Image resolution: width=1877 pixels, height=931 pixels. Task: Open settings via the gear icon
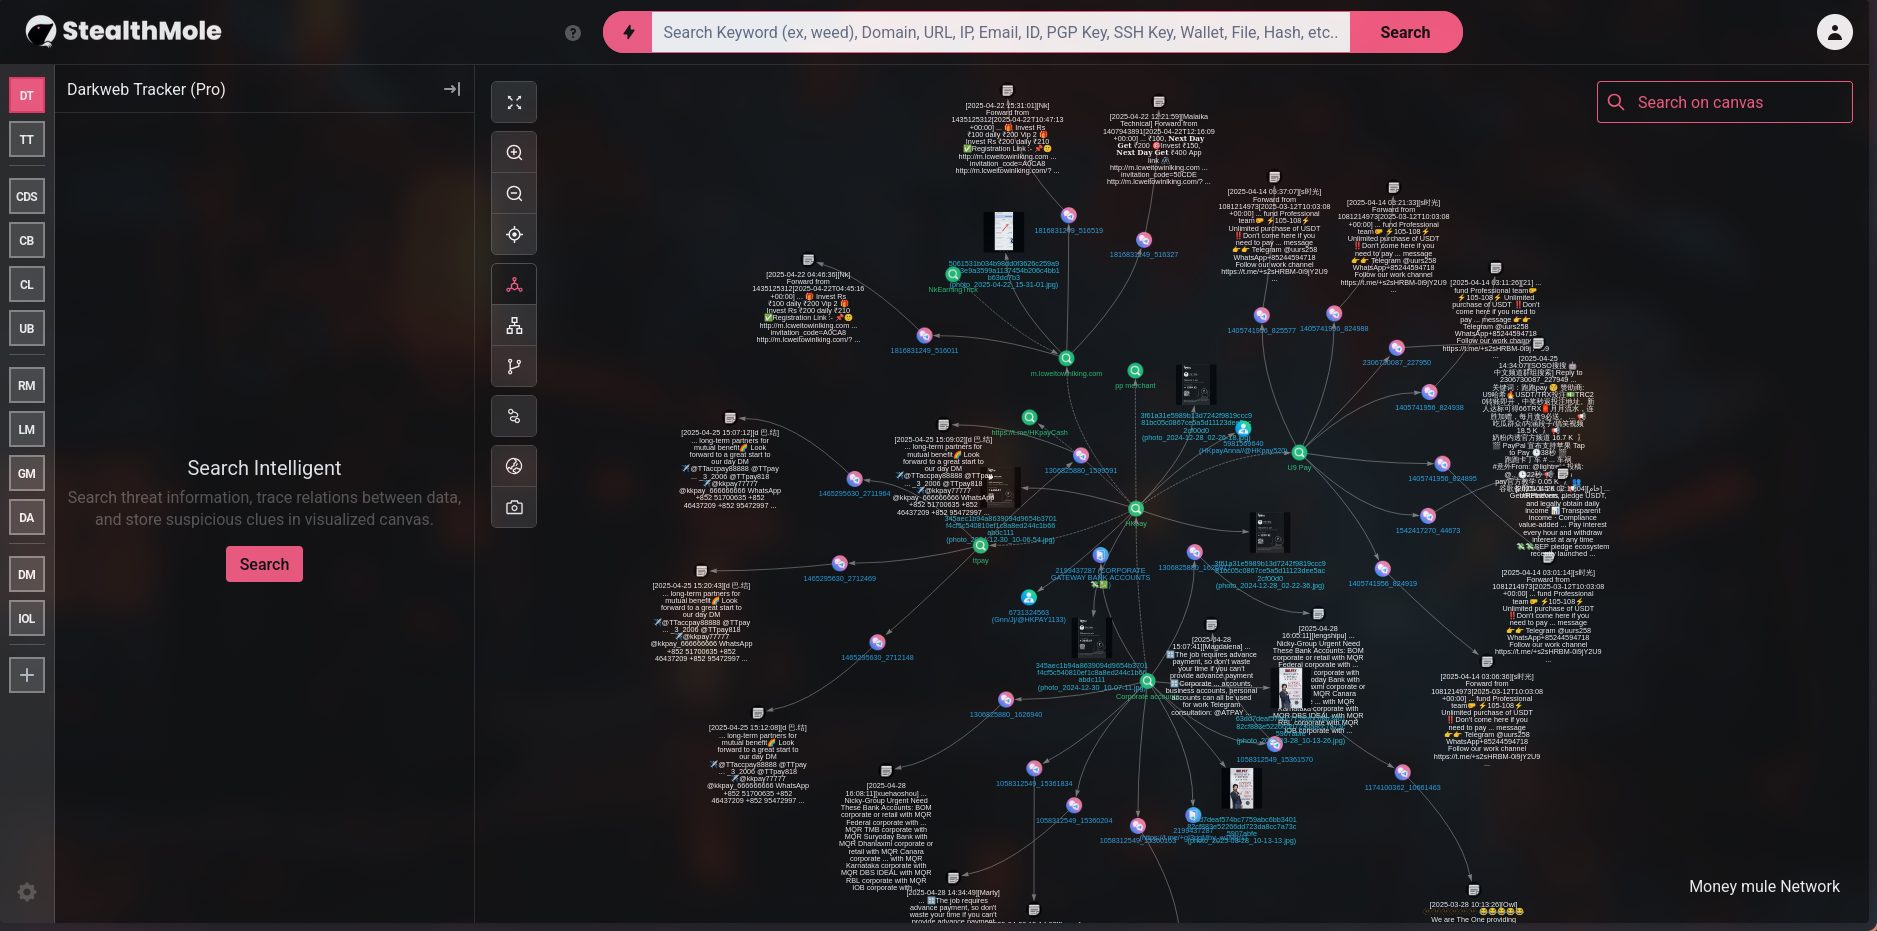(26, 892)
